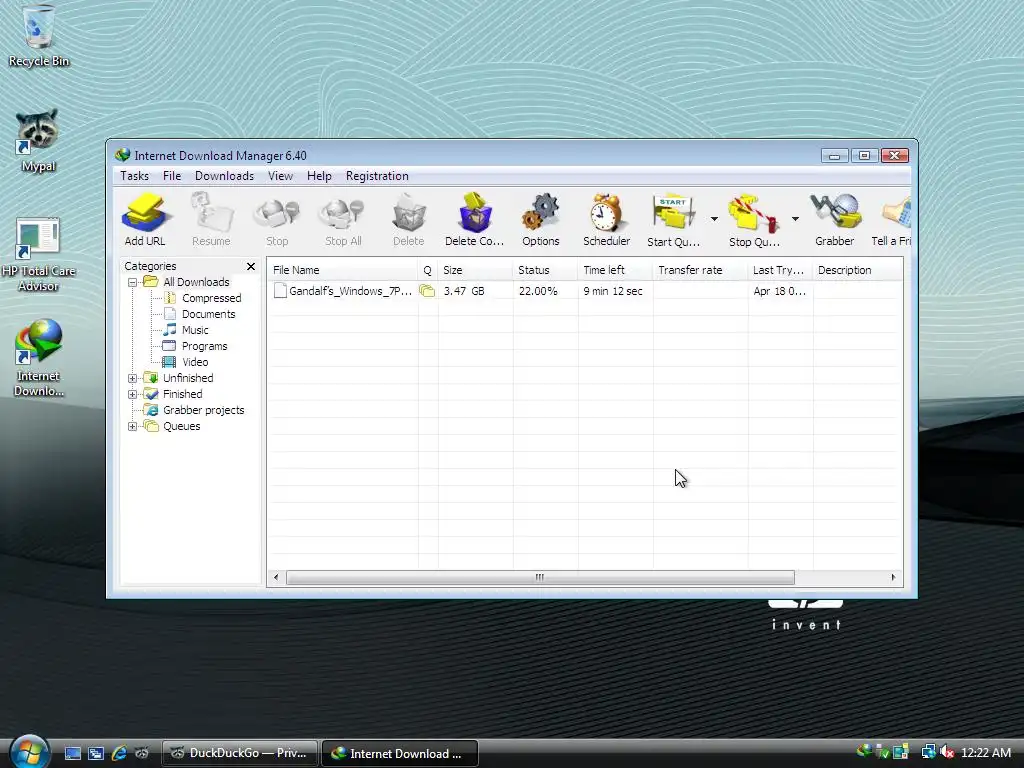Image resolution: width=1024 pixels, height=768 pixels.
Task: Expand the Unfinished tree node
Action: 133,378
